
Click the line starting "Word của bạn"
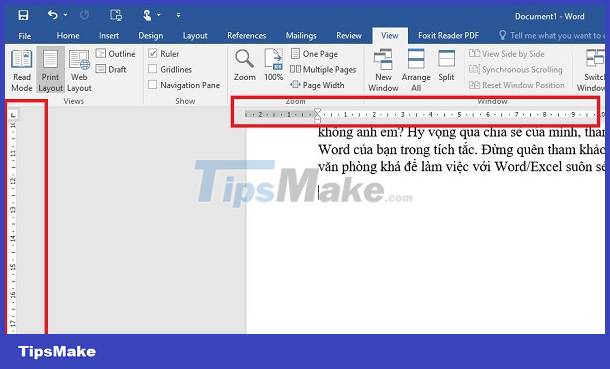pos(461,150)
